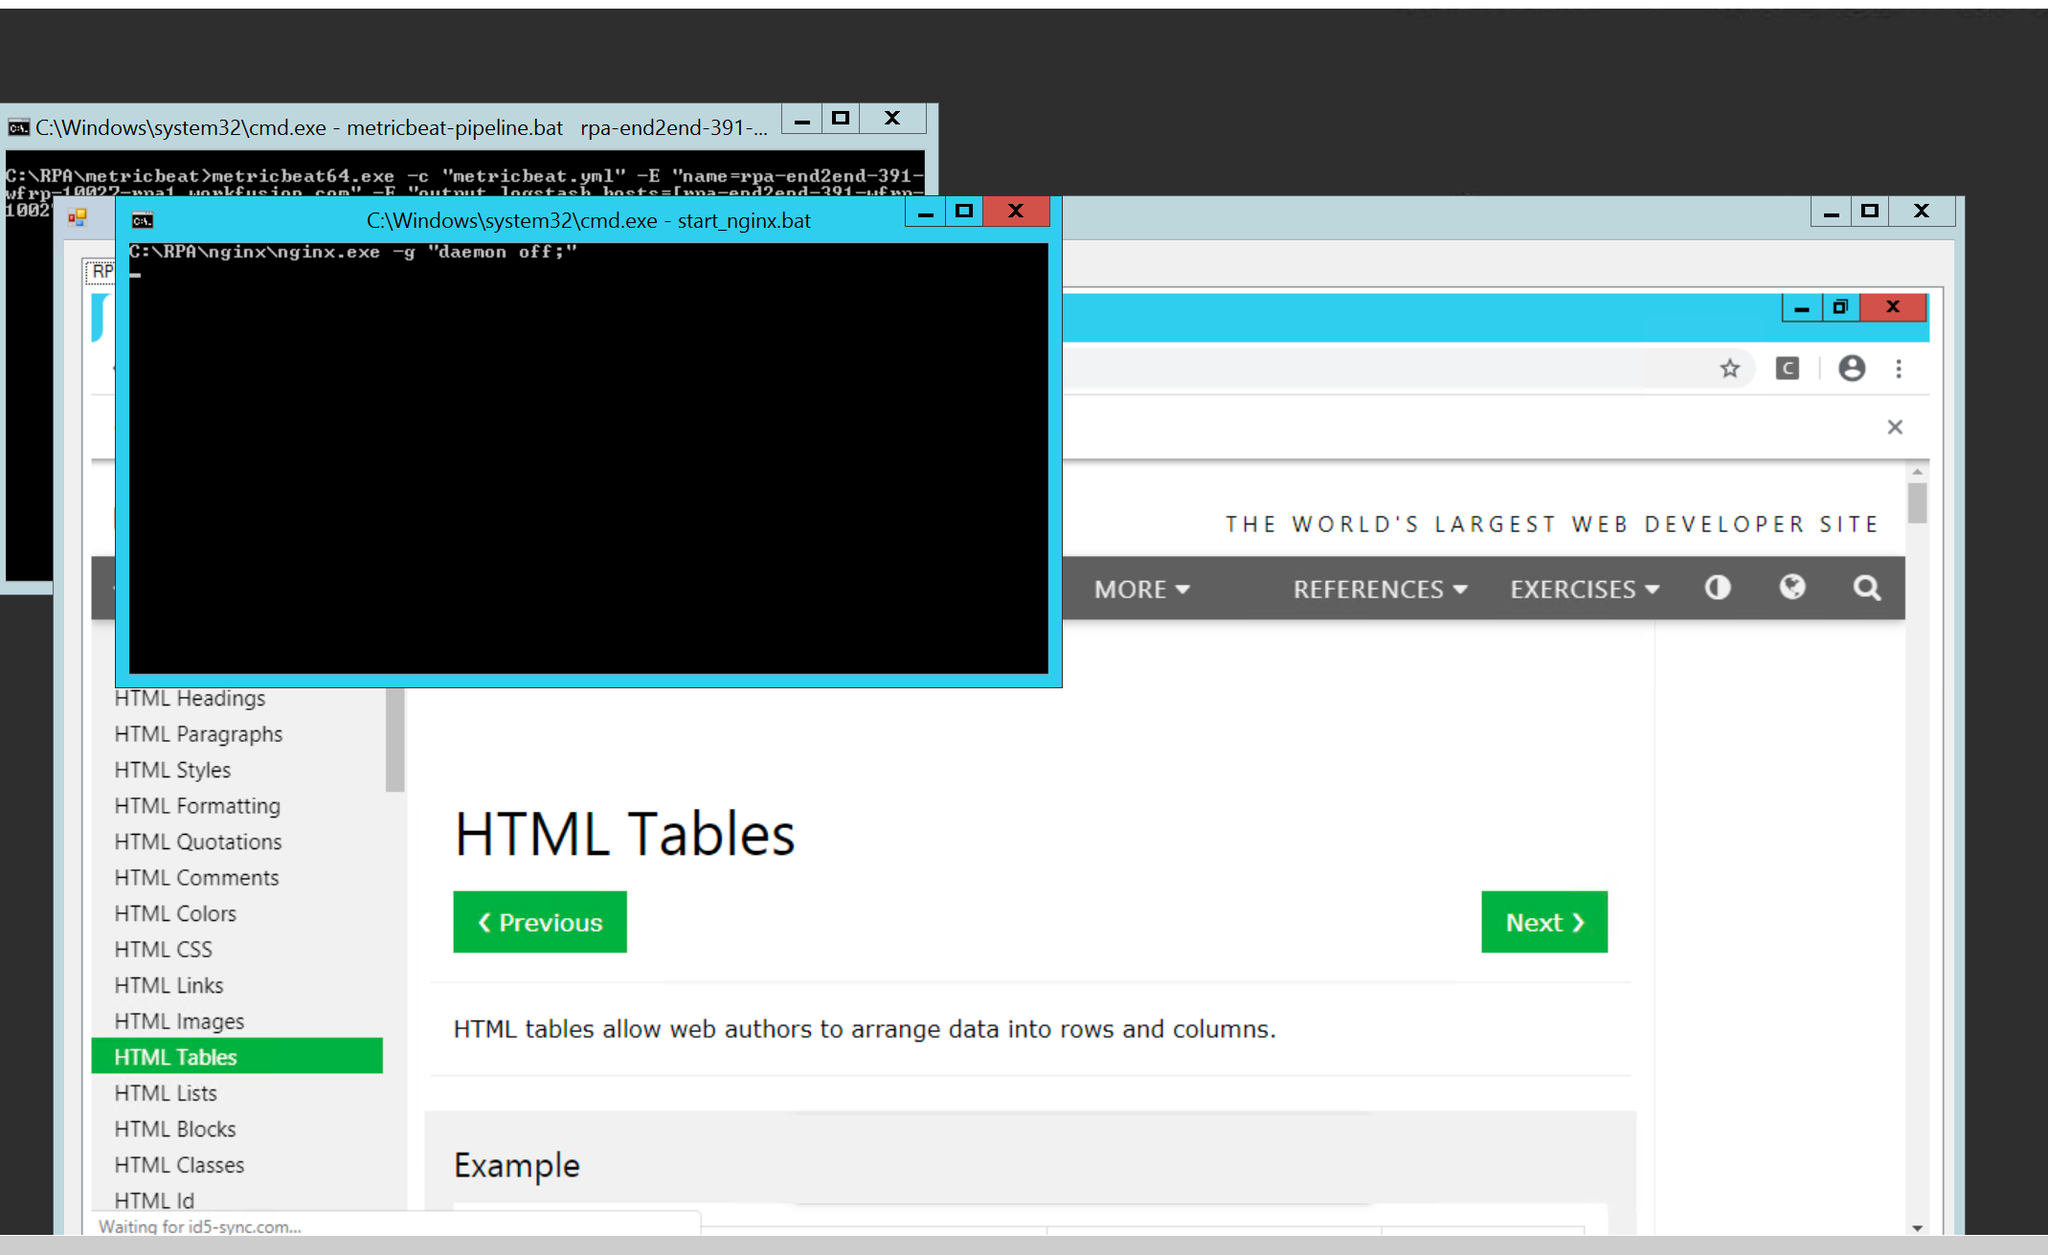This screenshot has height=1255, width=2048.
Task: Minimize the start_nginx.bat cmd window
Action: pos(926,212)
